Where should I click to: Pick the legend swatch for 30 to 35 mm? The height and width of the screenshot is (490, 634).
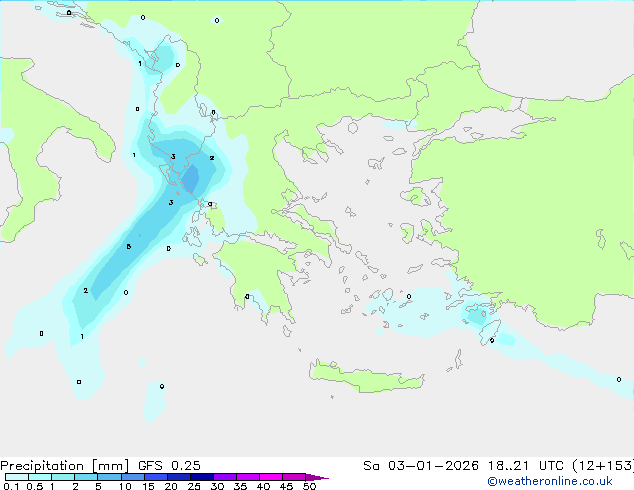point(224,477)
